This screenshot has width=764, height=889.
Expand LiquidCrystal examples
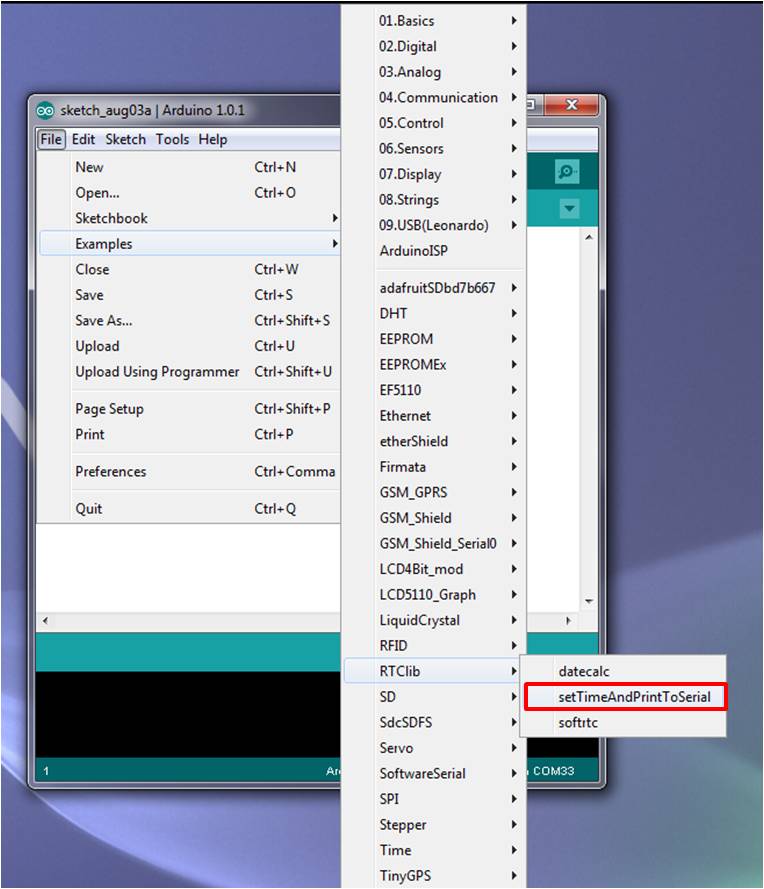pyautogui.click(x=434, y=620)
